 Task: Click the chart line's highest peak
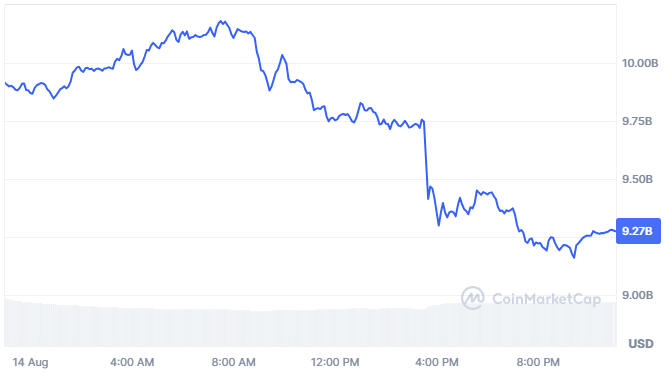tap(222, 21)
